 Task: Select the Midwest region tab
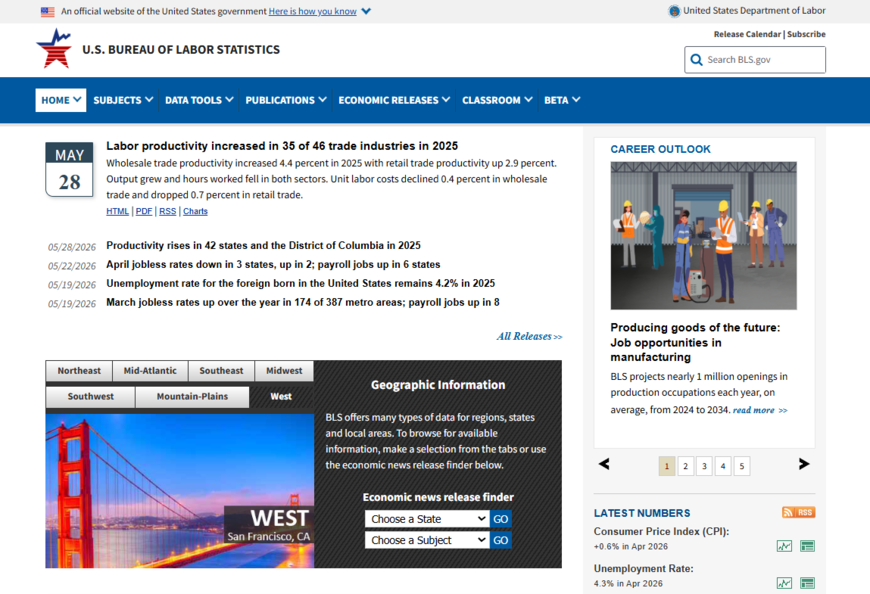[284, 370]
